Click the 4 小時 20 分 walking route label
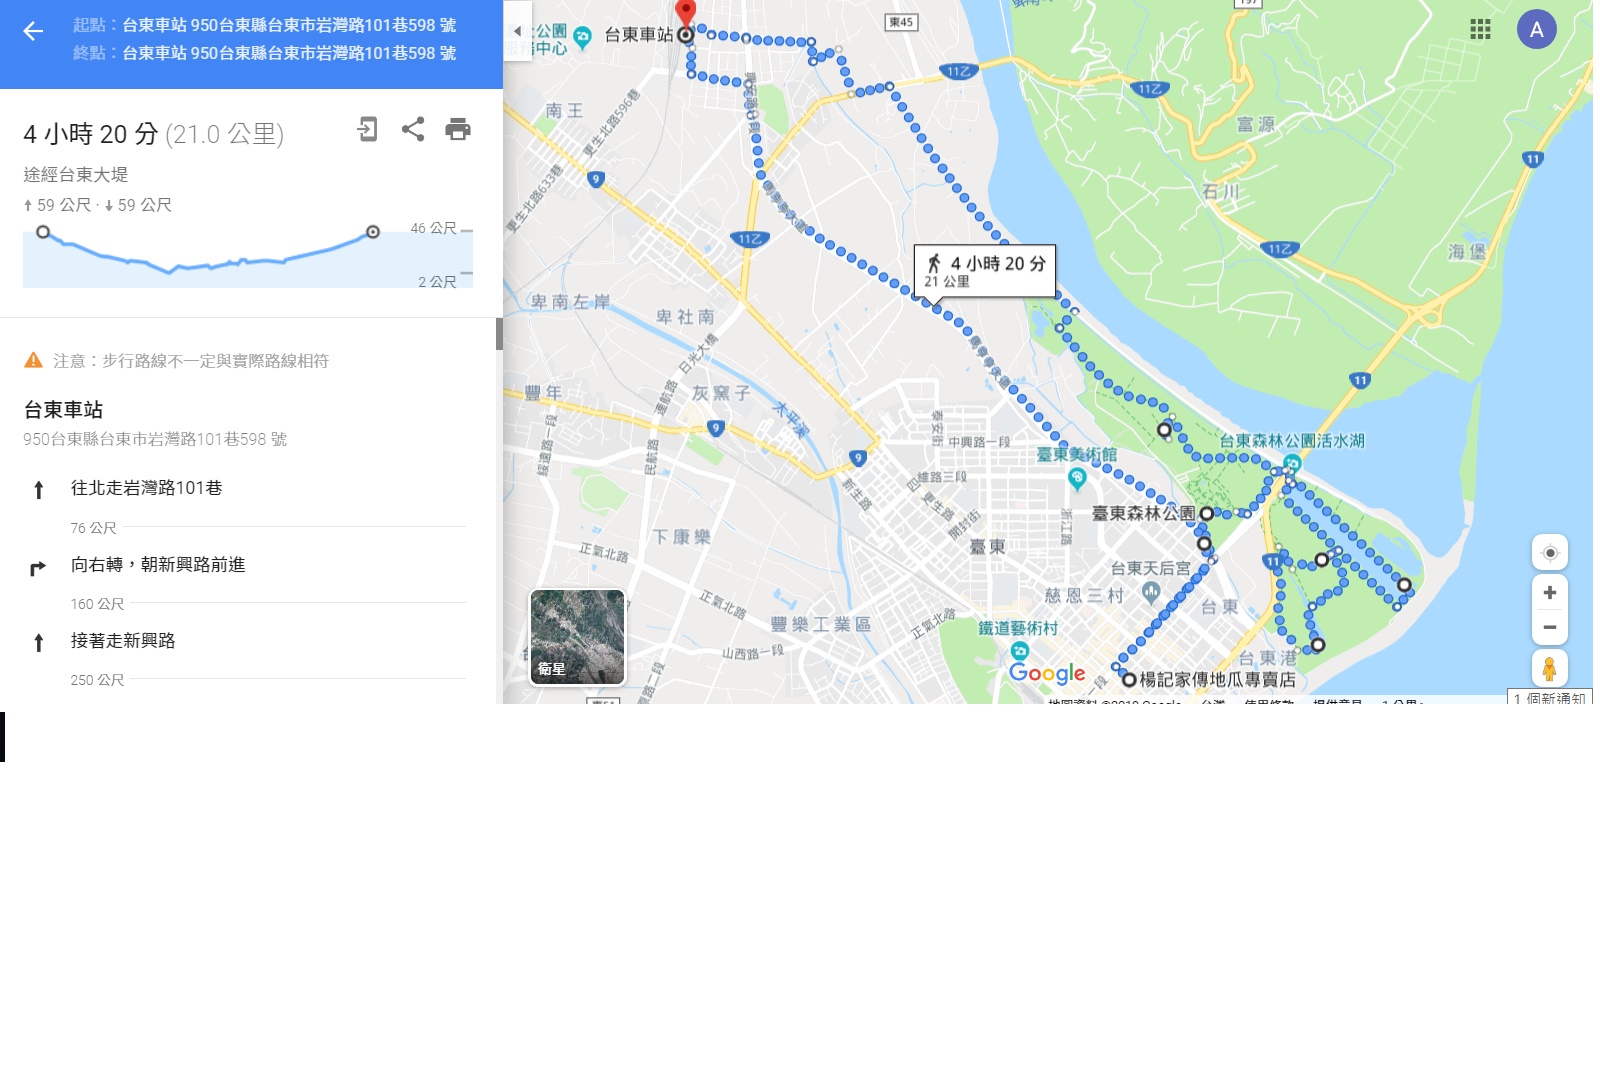The width and height of the screenshot is (1600, 1080). tap(985, 270)
